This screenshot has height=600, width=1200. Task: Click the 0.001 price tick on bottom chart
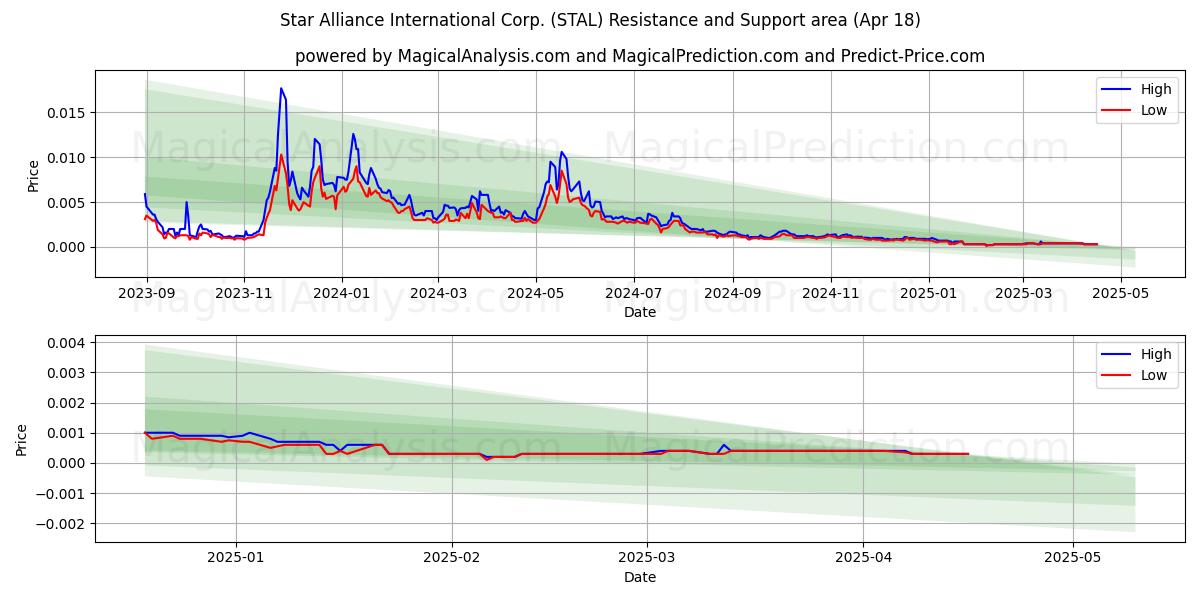68,433
